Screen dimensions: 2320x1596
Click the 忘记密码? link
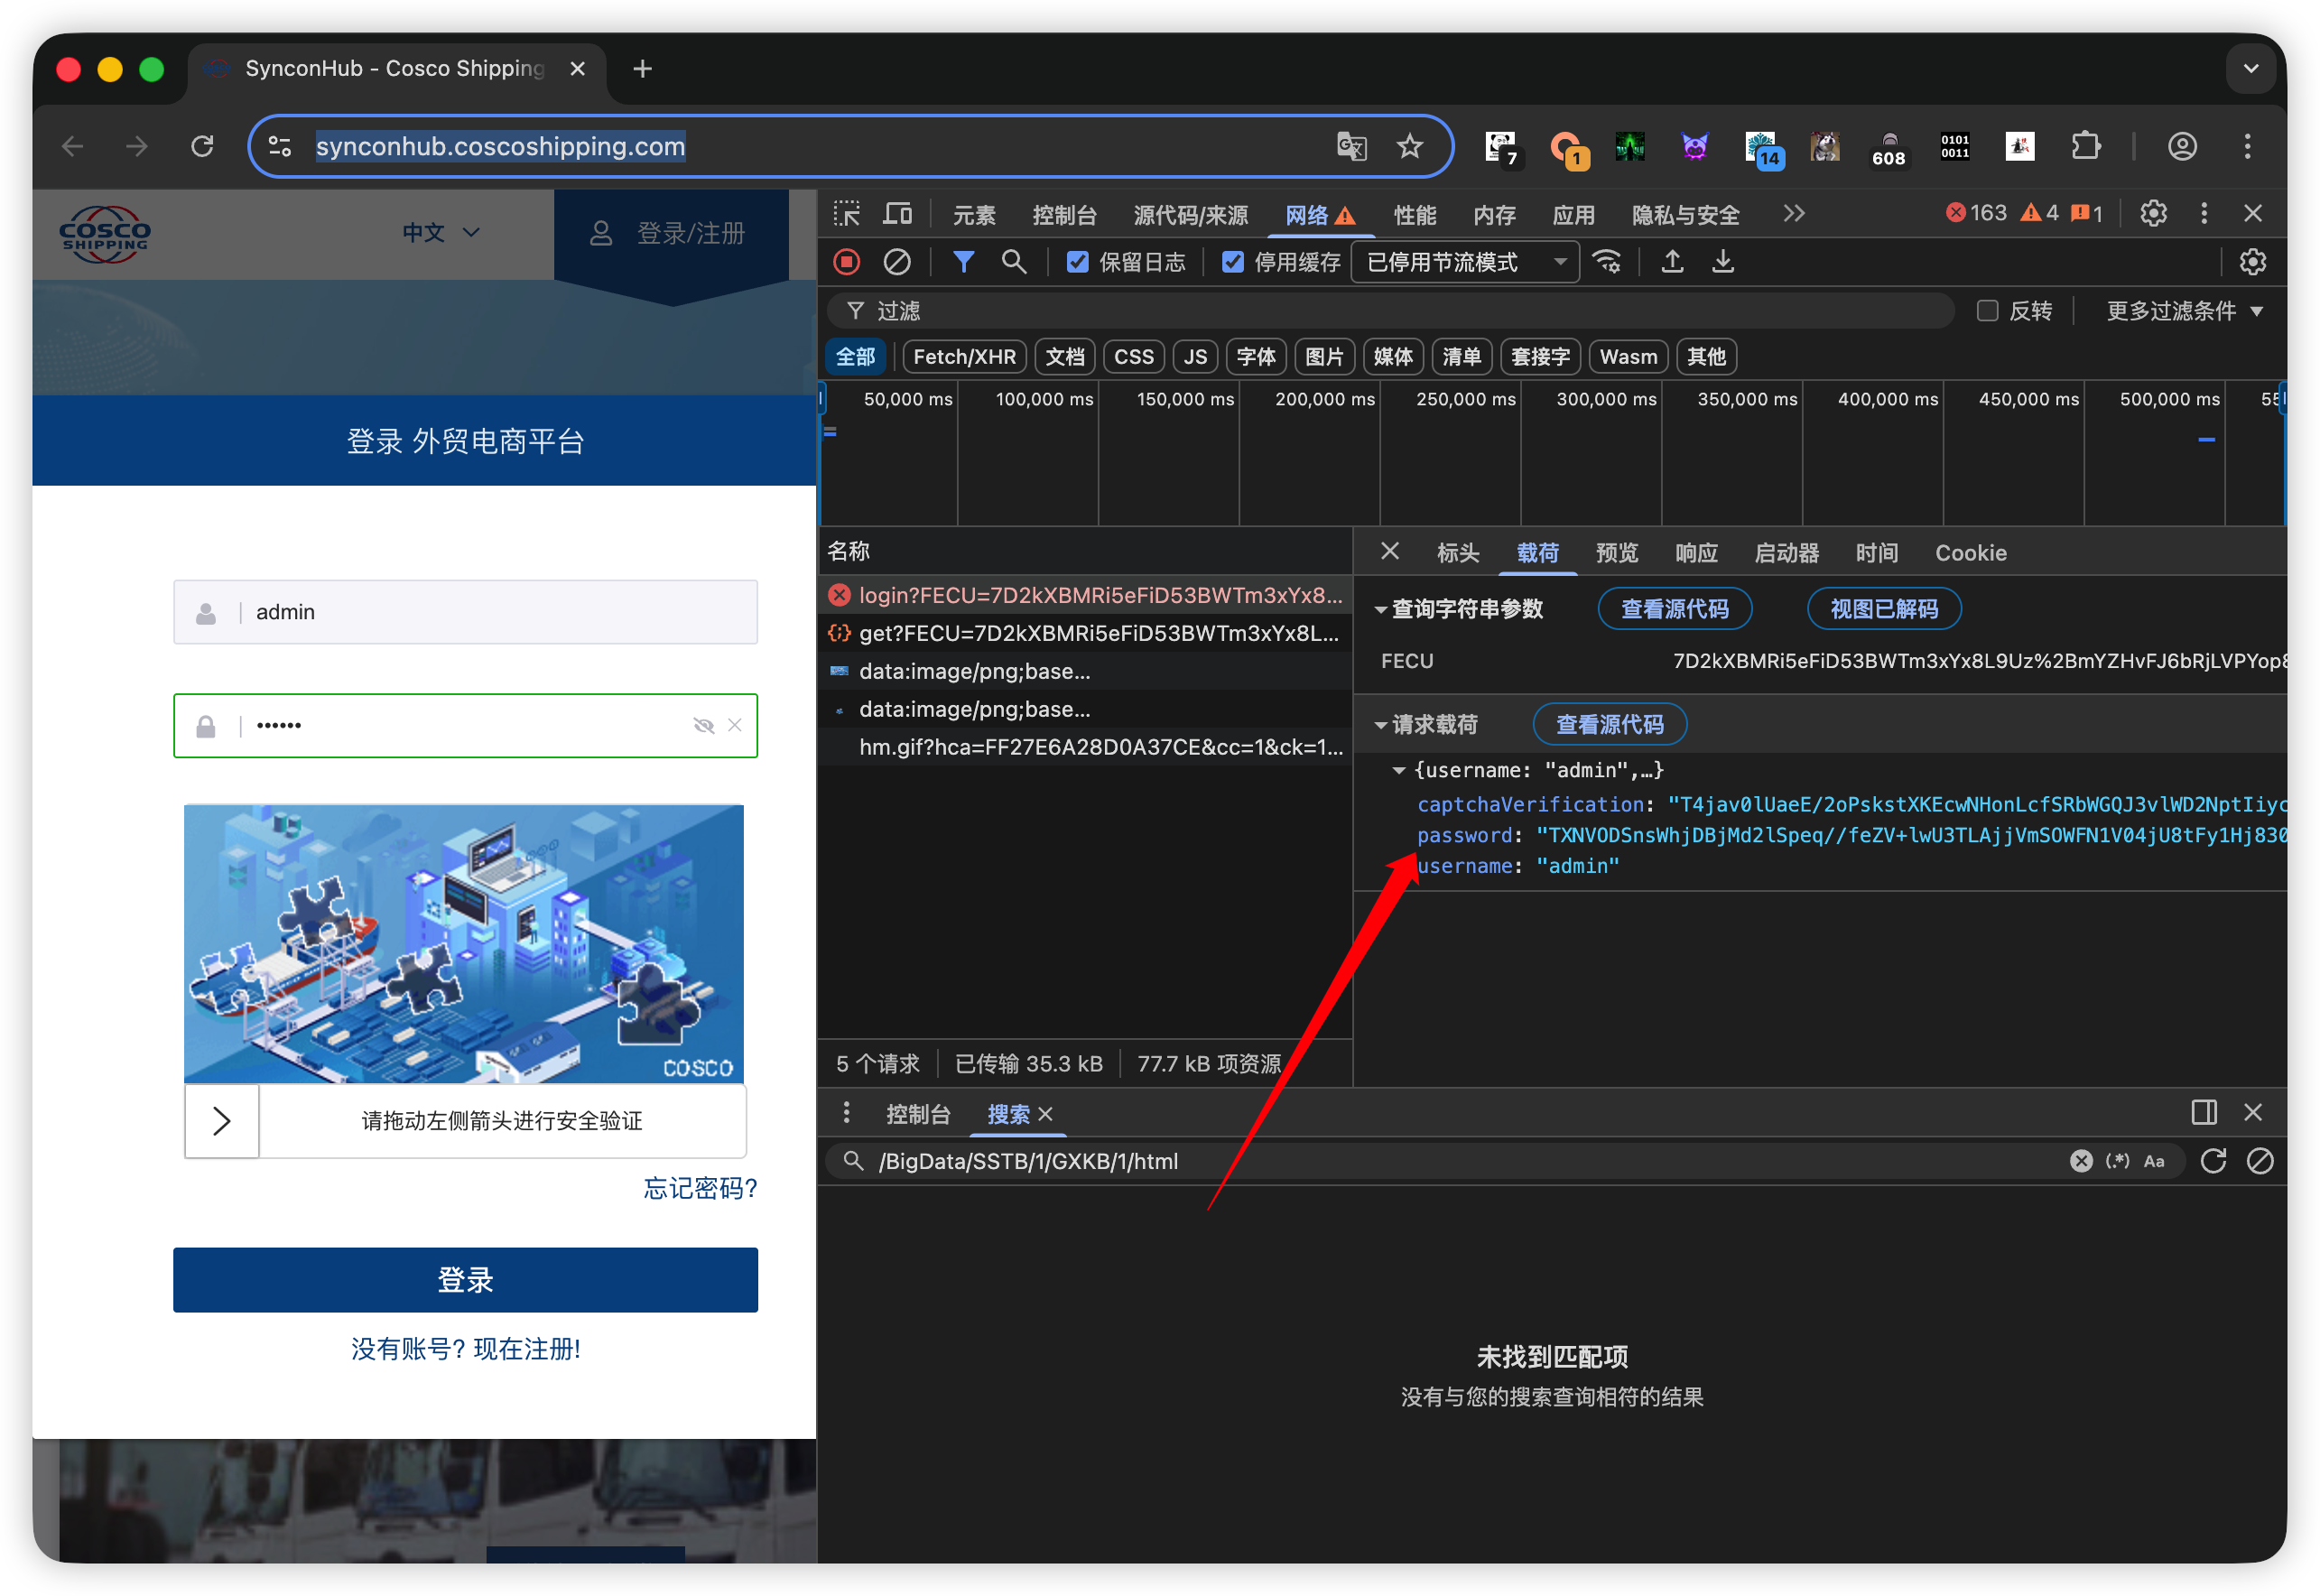point(700,1188)
